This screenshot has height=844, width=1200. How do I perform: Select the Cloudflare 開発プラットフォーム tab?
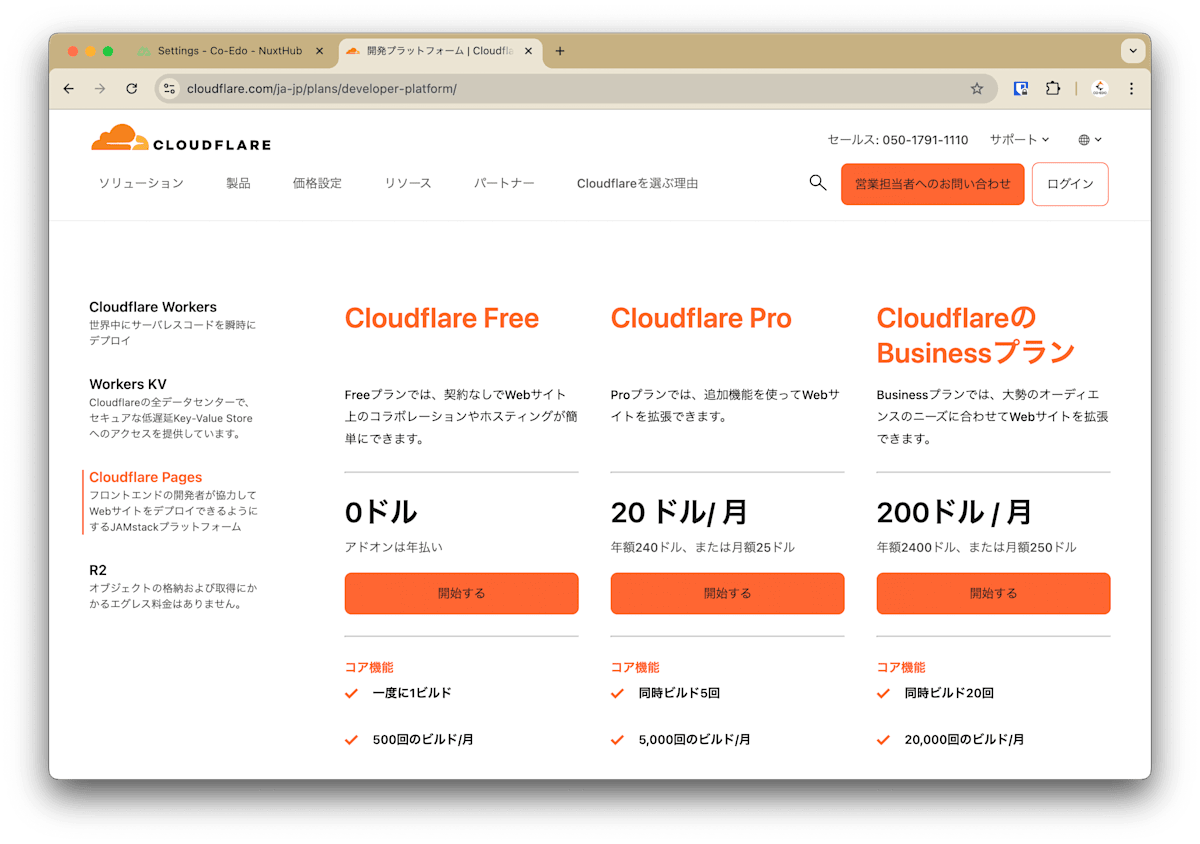(x=441, y=51)
